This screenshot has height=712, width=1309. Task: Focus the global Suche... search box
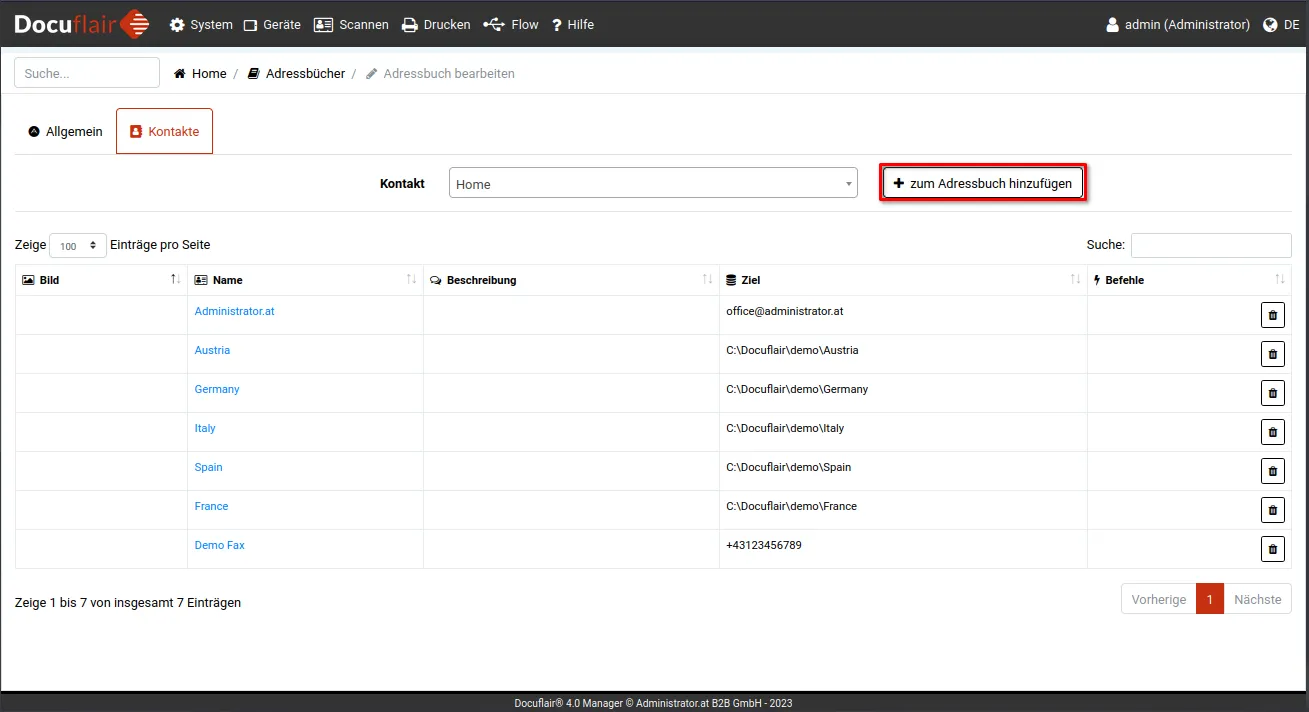(87, 73)
